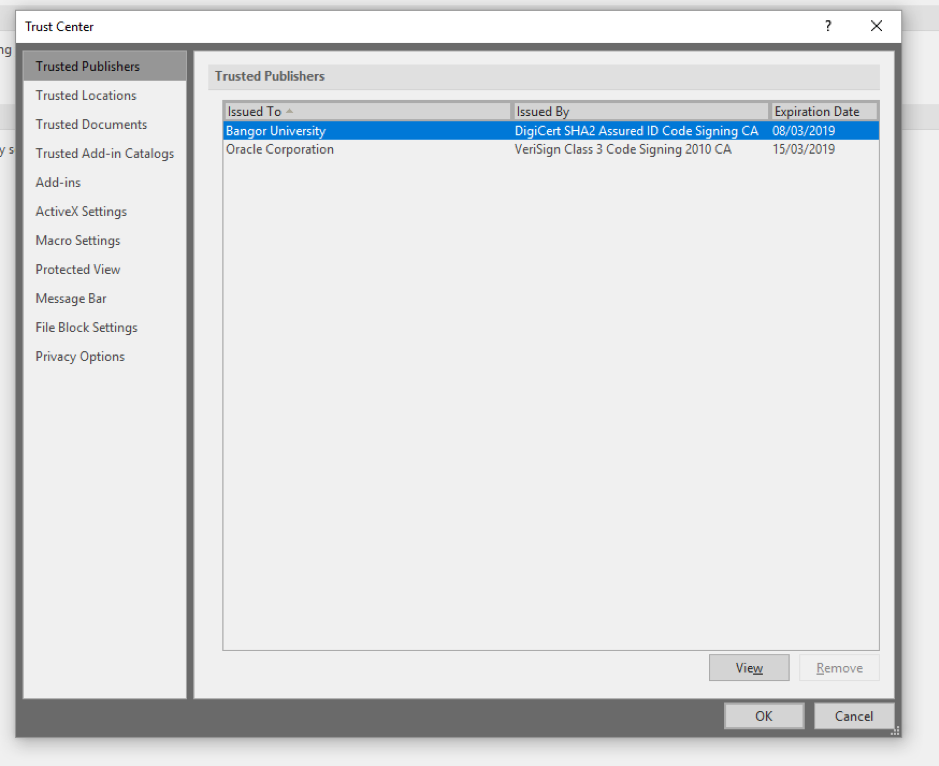Select the Add-ins category
This screenshot has width=939, height=766.
click(105, 182)
